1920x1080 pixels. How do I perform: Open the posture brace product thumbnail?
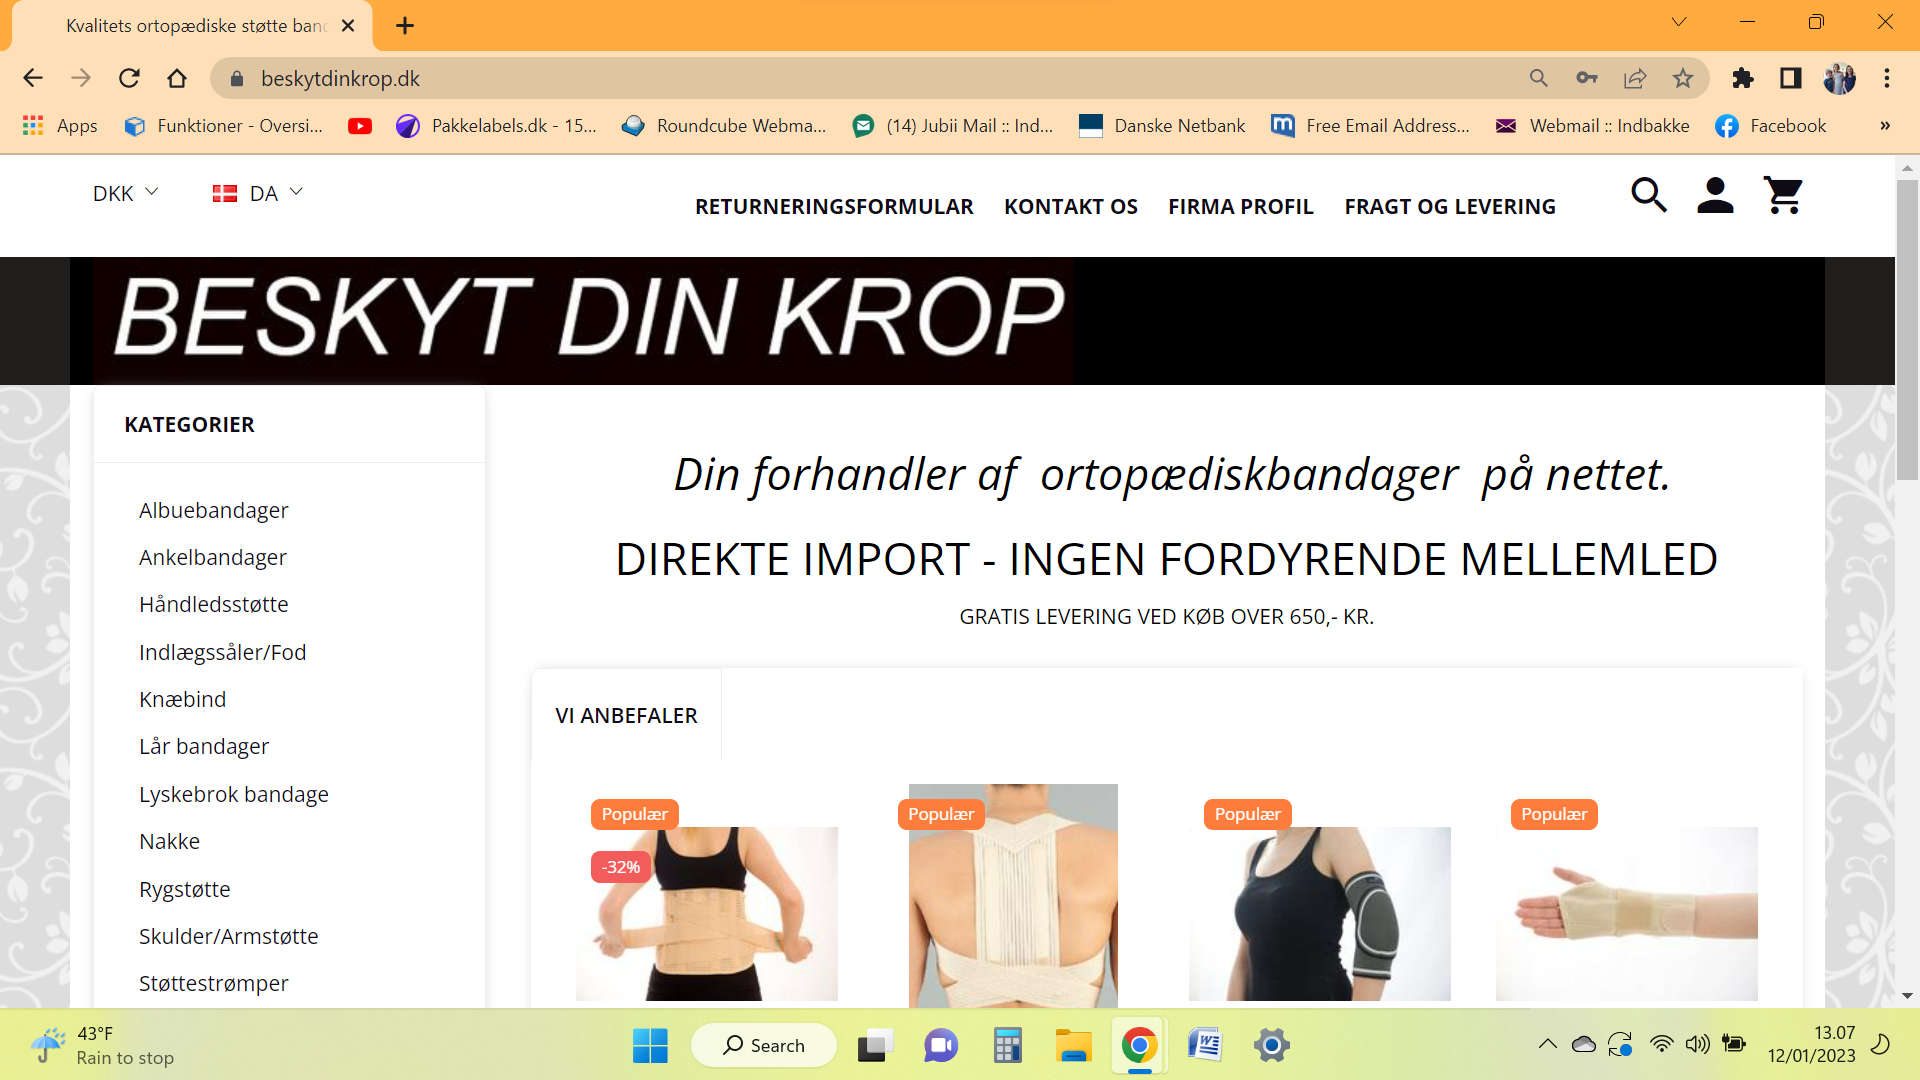point(1012,900)
